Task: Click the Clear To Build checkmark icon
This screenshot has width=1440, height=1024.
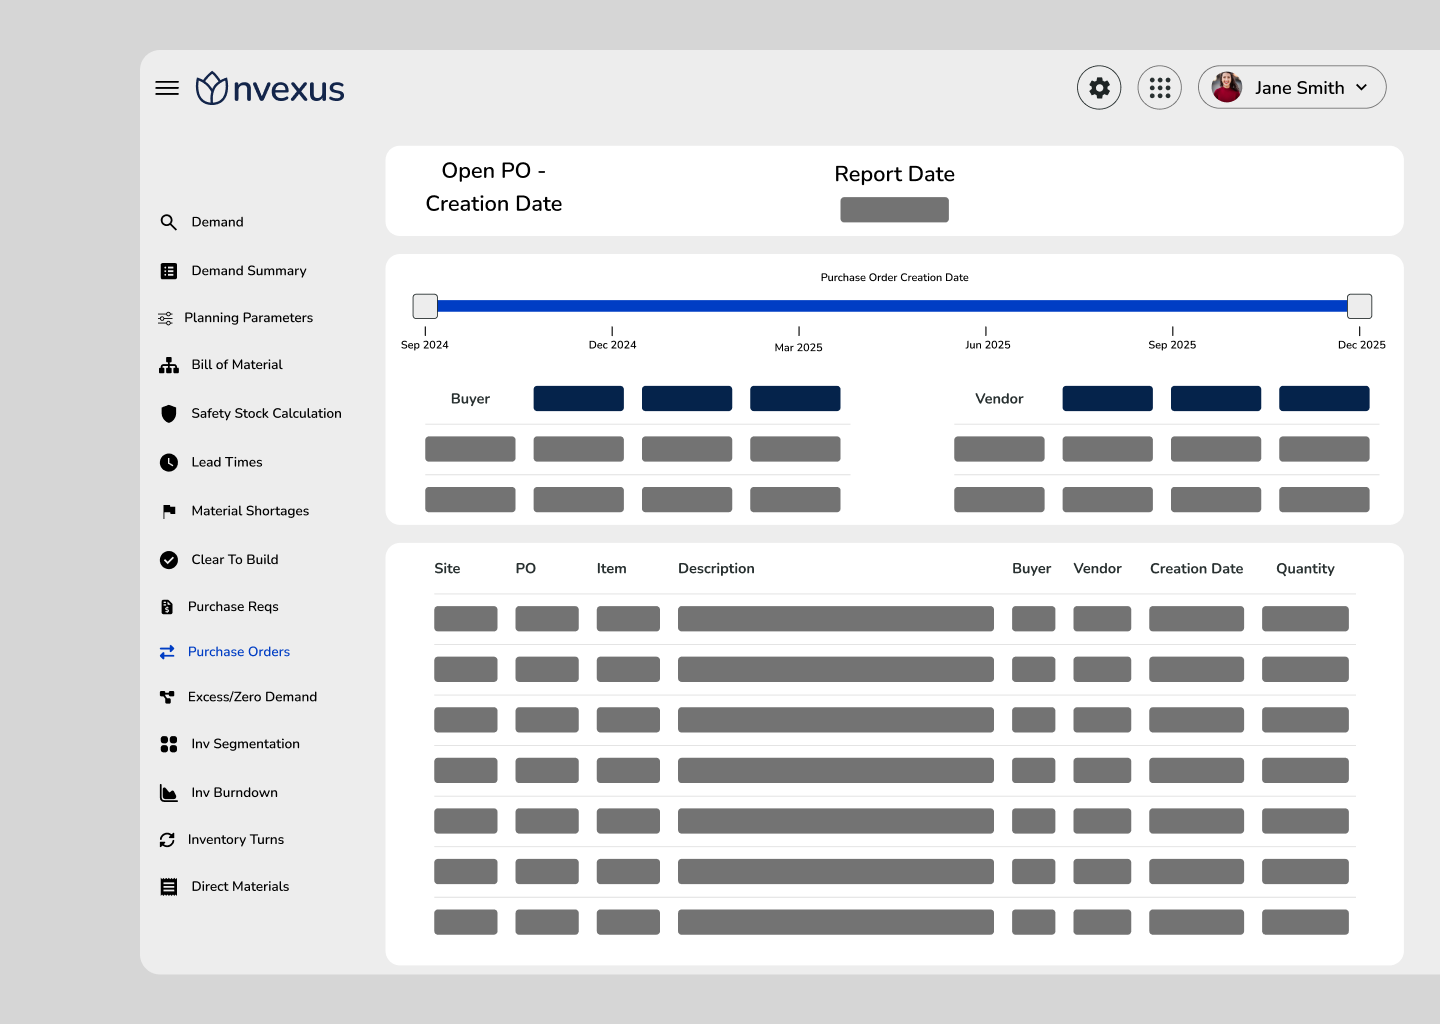Action: click(x=169, y=560)
